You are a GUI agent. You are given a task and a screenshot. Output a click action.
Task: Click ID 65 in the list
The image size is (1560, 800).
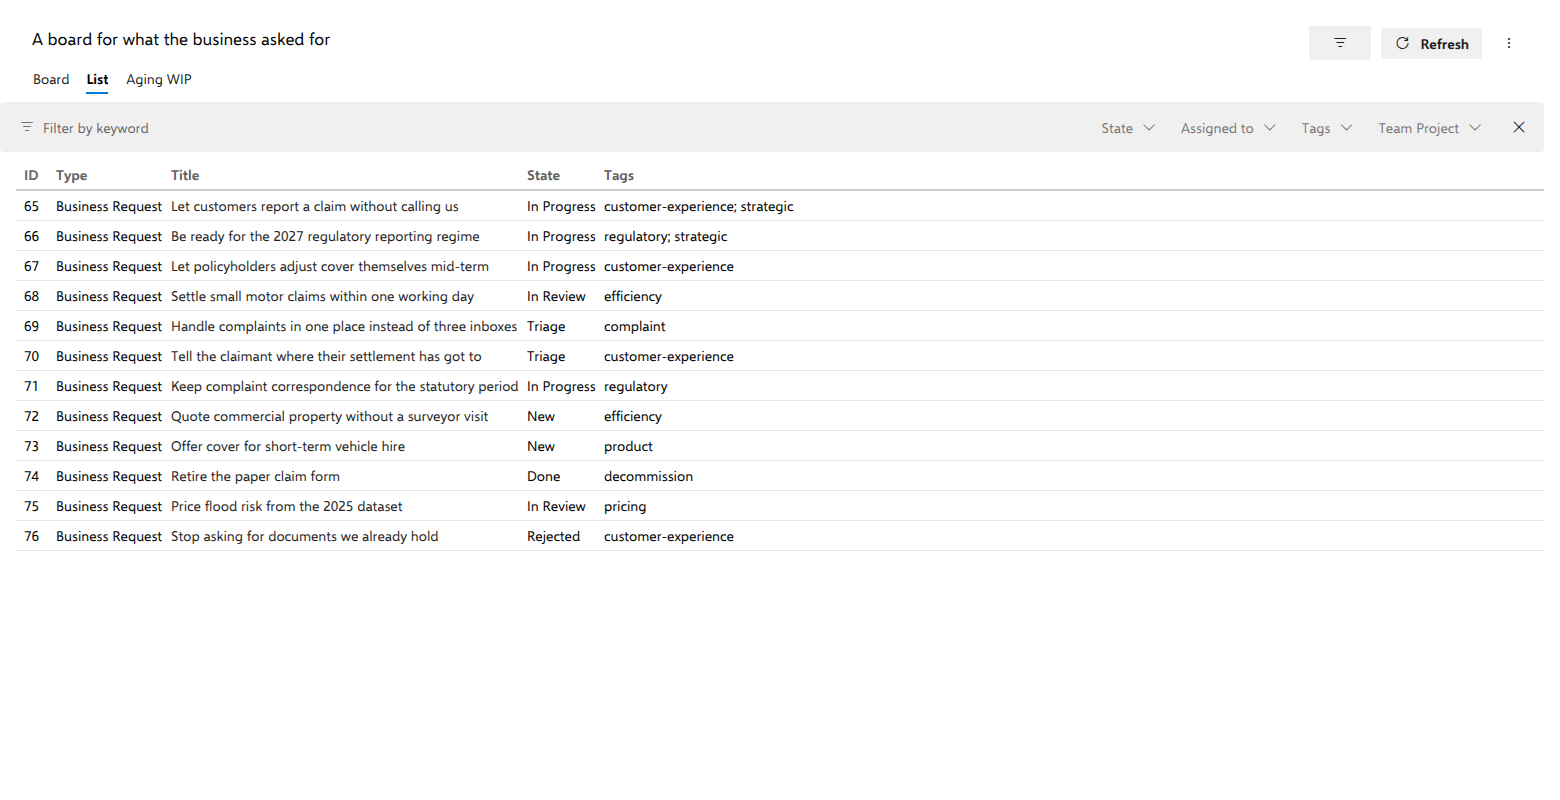[x=31, y=206]
